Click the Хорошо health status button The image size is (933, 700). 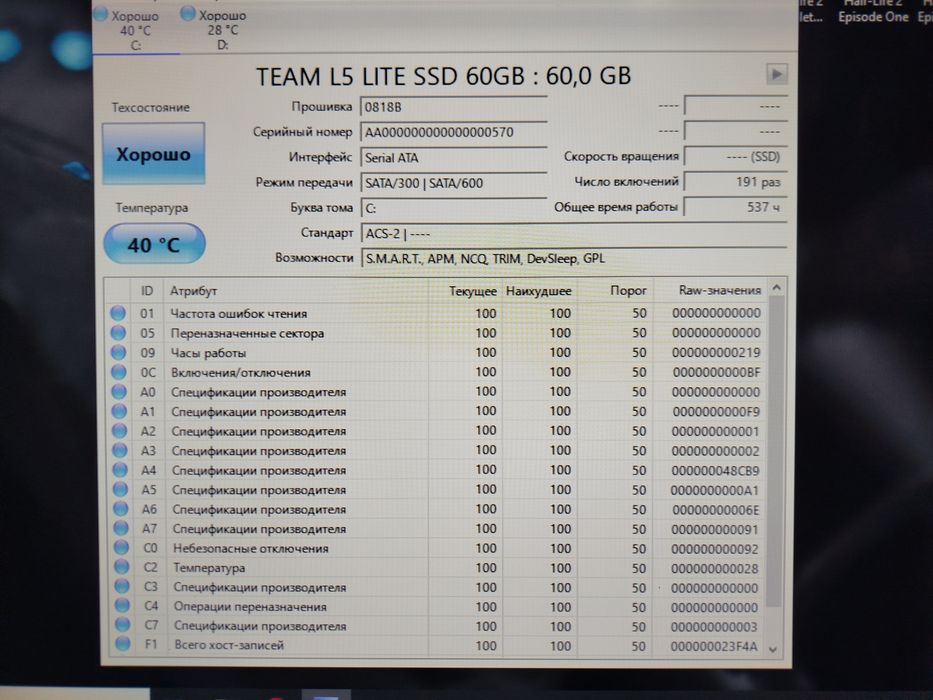click(x=154, y=154)
